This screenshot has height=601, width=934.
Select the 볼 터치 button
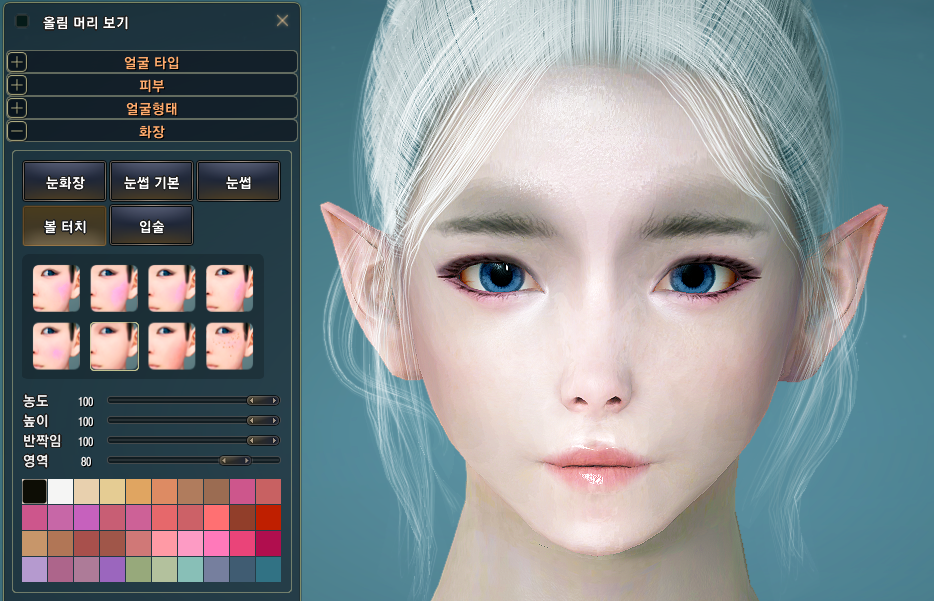click(x=65, y=226)
